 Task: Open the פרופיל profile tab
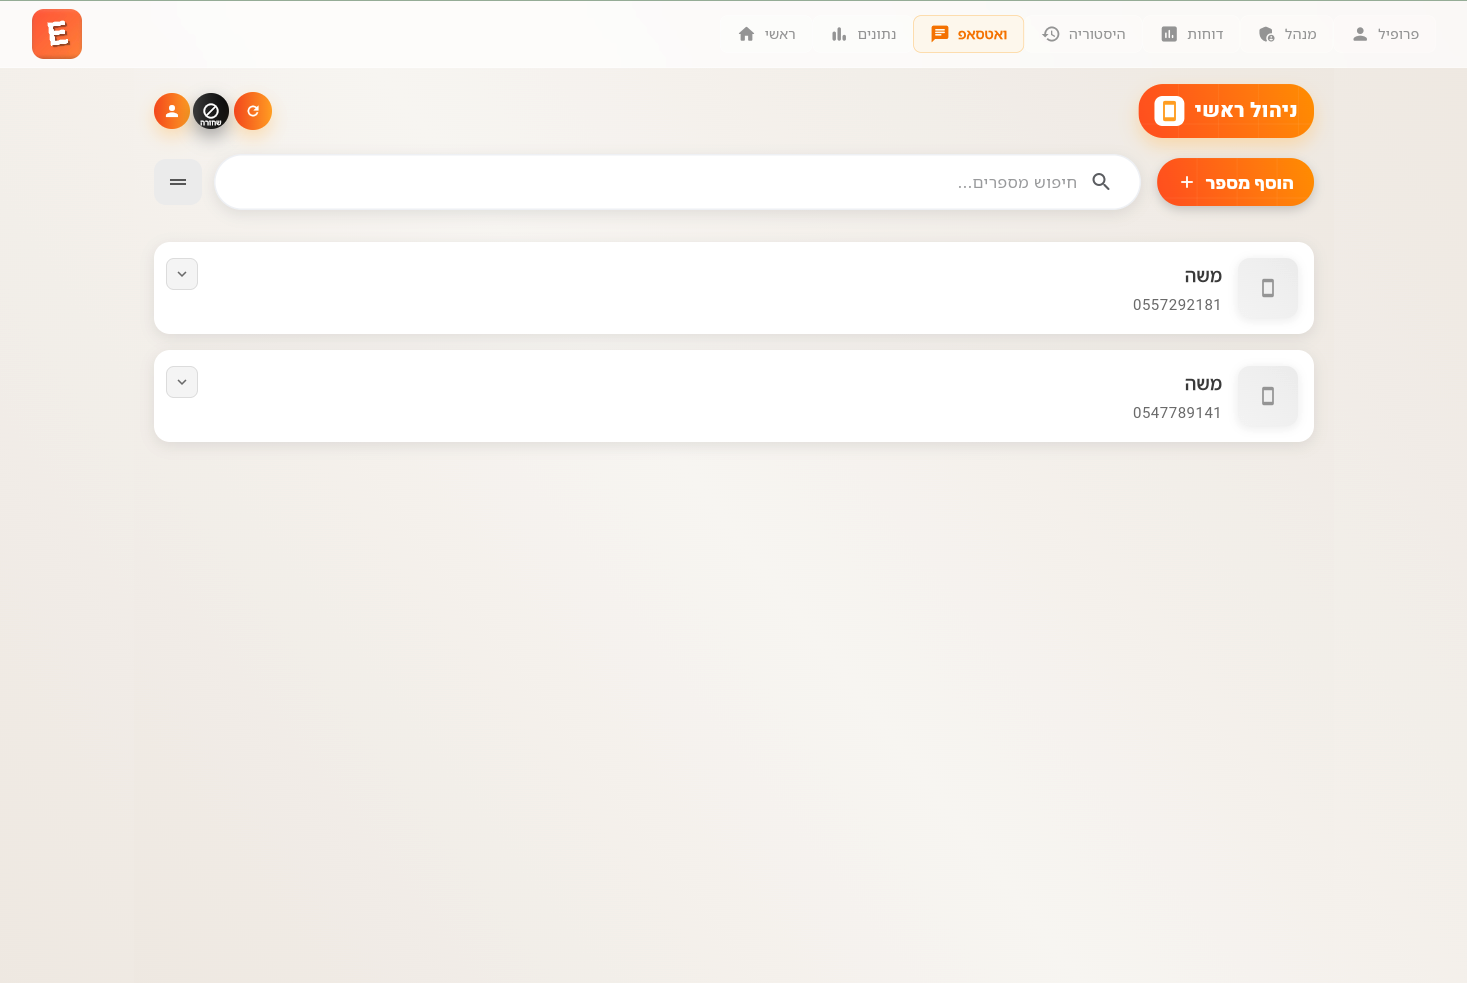pos(1385,34)
